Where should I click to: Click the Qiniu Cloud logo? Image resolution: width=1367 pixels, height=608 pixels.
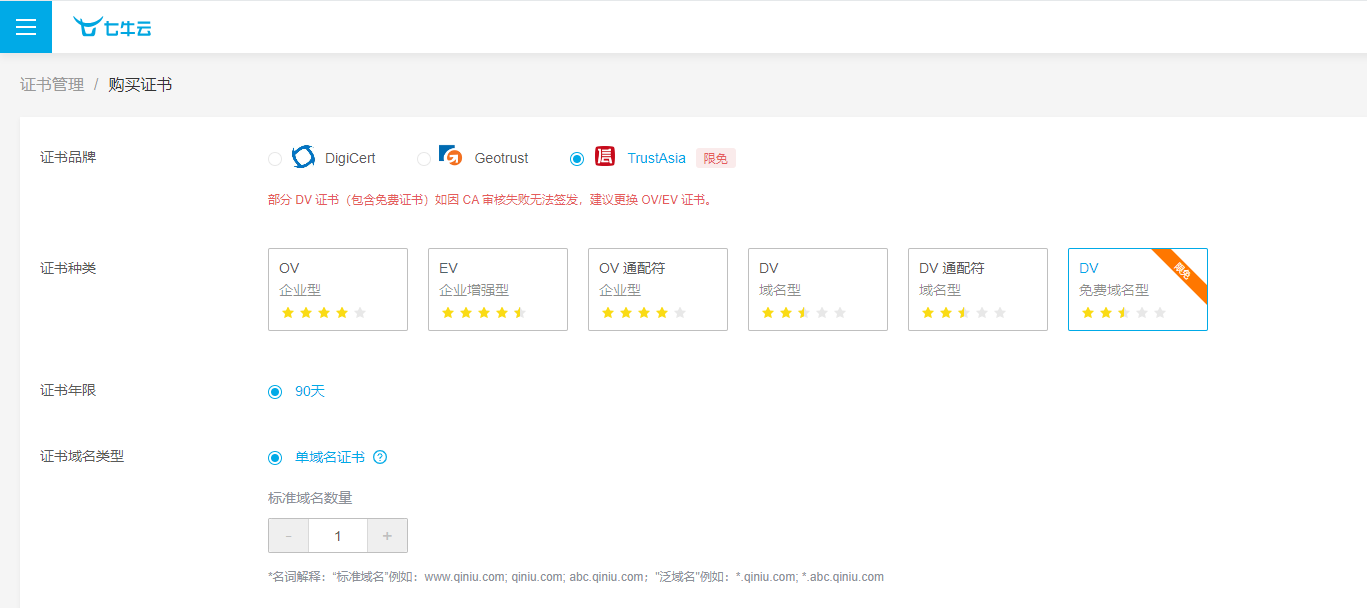click(x=112, y=27)
